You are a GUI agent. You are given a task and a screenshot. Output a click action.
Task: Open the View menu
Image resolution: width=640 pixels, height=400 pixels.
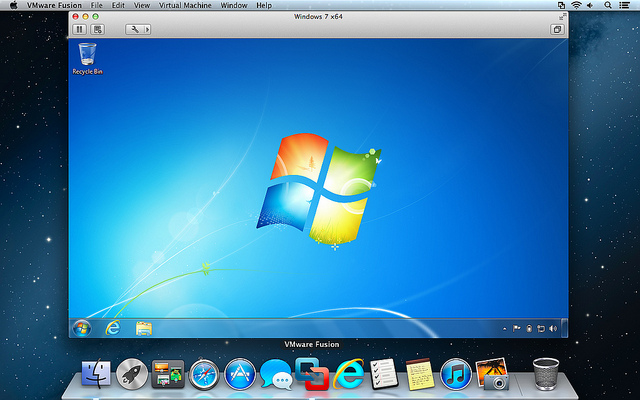(x=142, y=5)
